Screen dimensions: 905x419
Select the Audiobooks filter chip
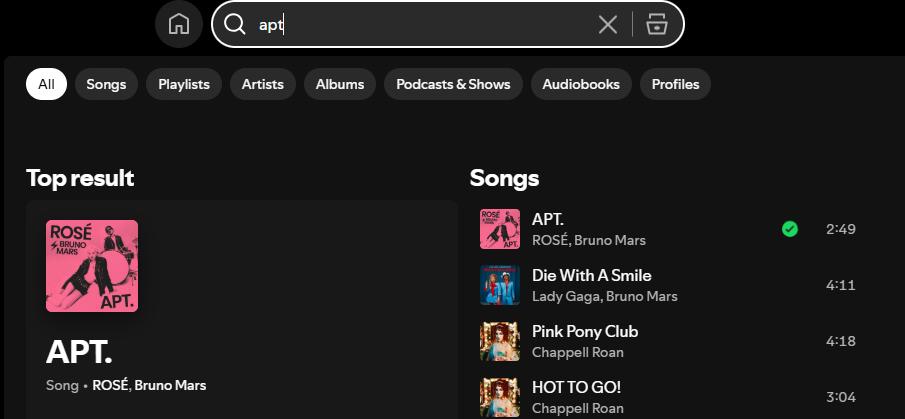point(581,84)
